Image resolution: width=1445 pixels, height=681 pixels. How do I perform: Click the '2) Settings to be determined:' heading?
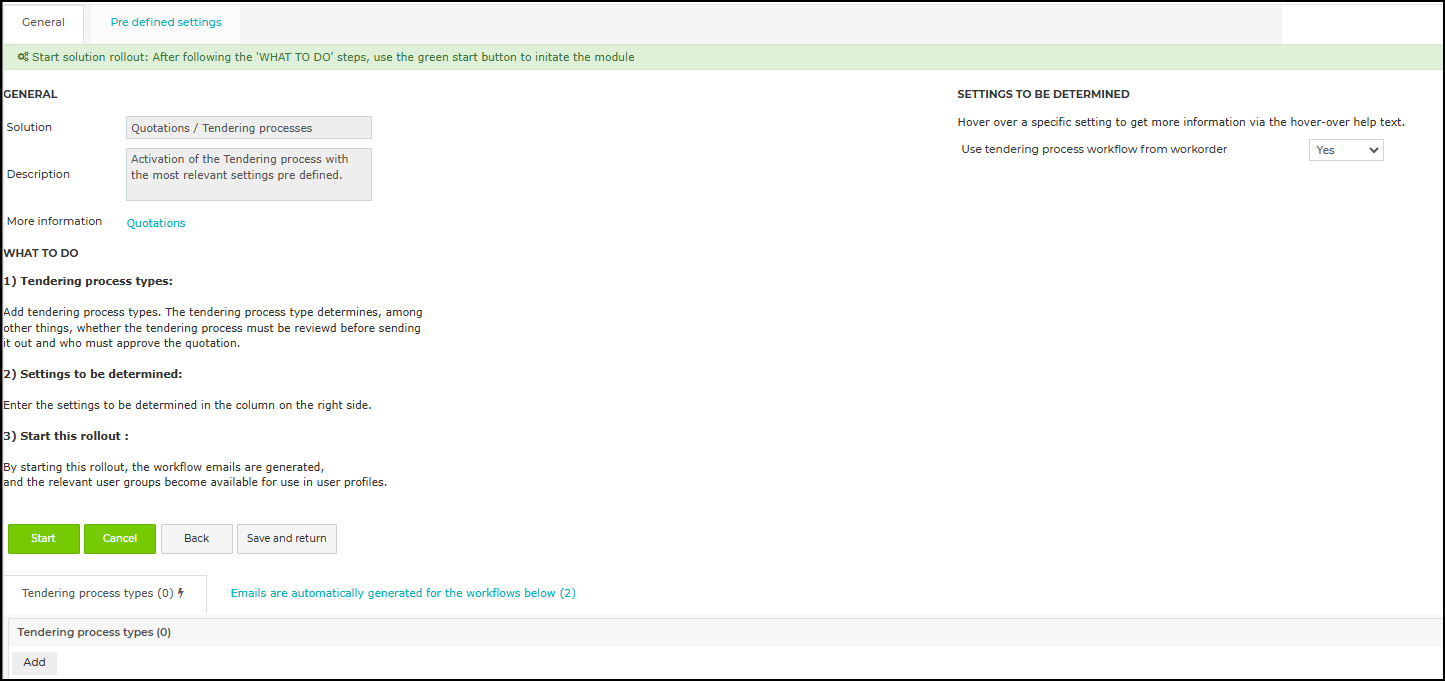[x=93, y=374]
